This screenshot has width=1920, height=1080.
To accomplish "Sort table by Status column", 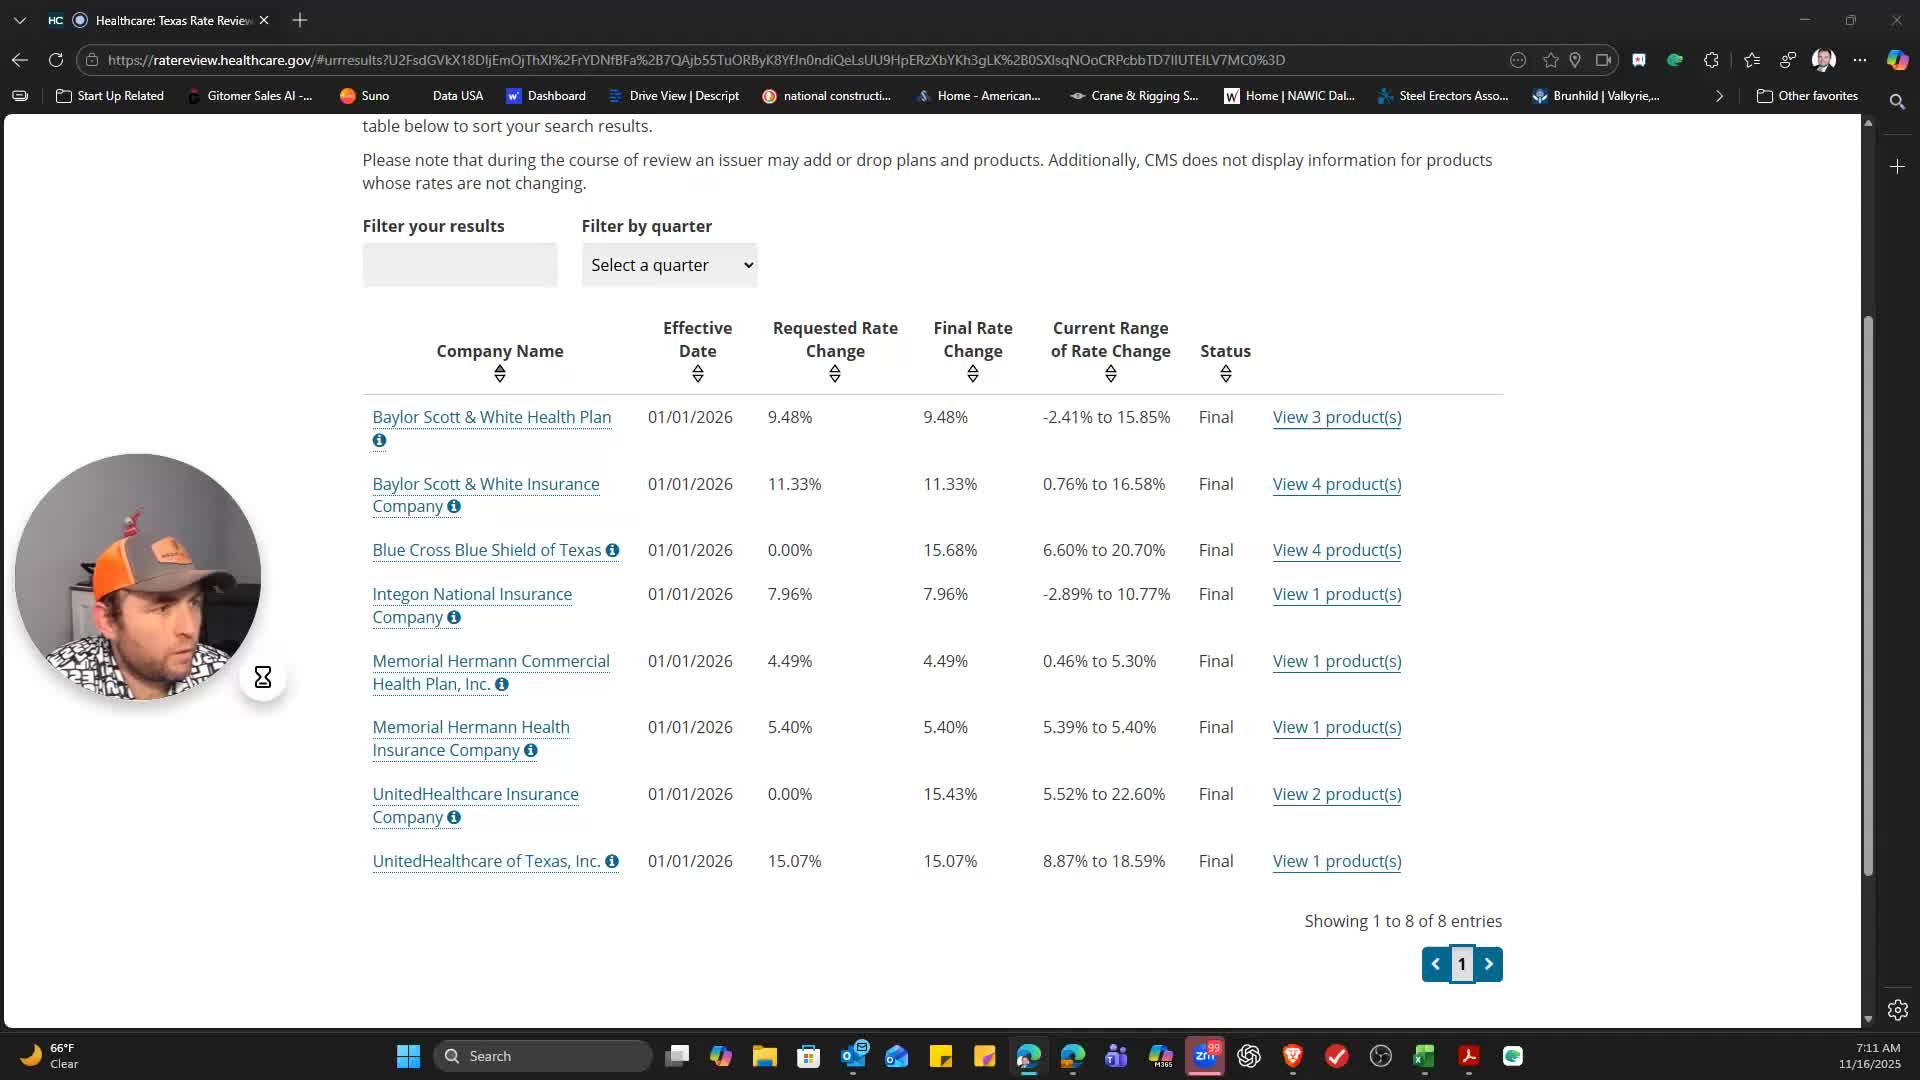I will (x=1226, y=374).
